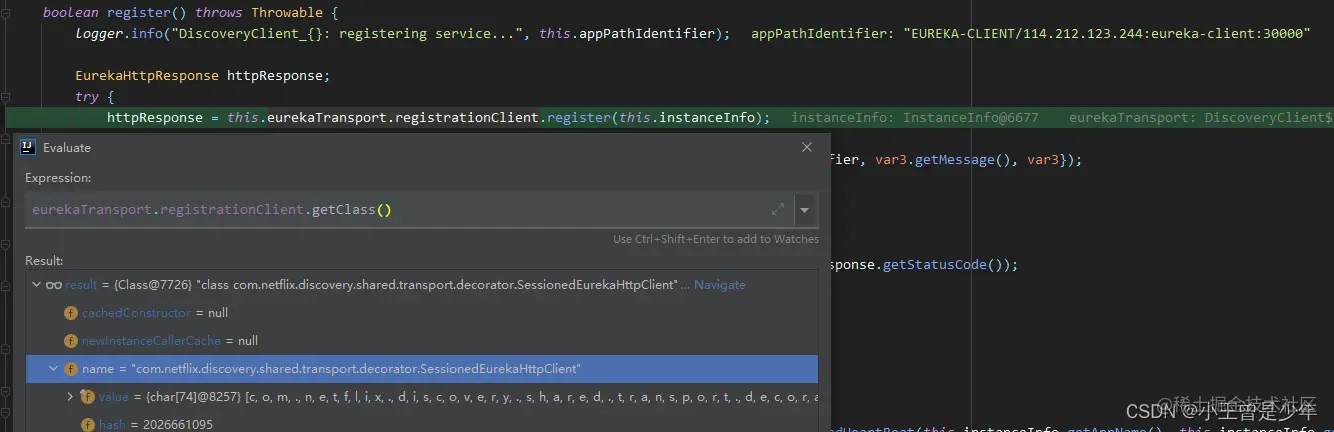The width and height of the screenshot is (1334, 432).
Task: Click the field icon next to cachedConstructor
Action: click(71, 313)
